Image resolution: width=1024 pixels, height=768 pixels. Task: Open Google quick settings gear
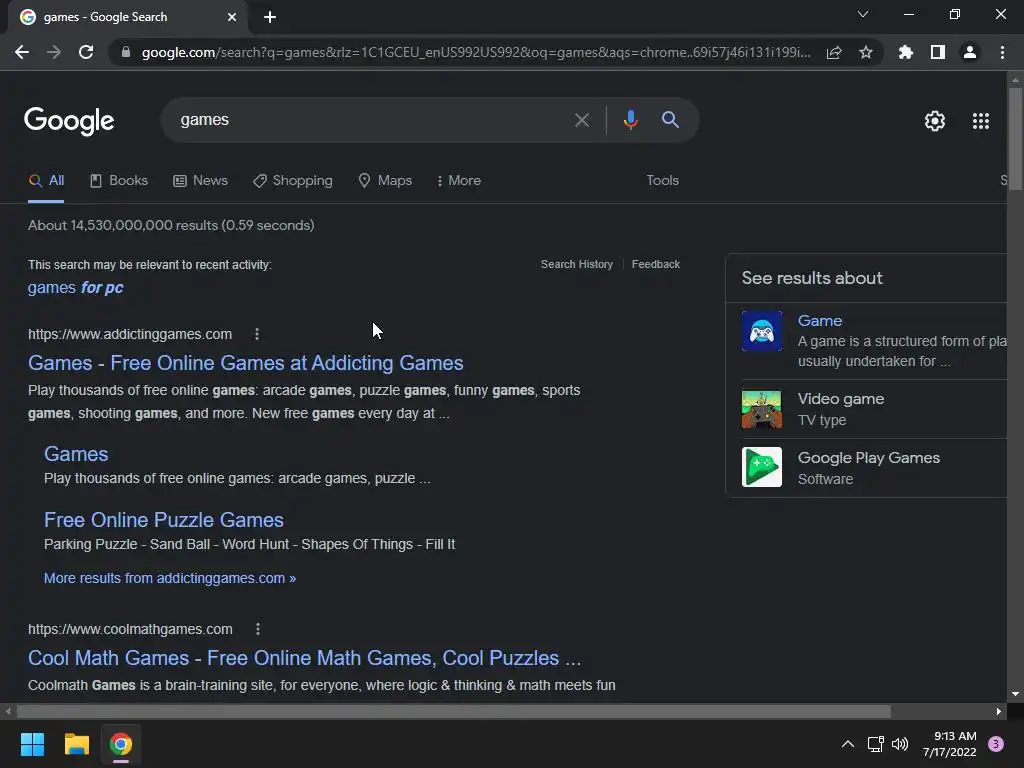935,121
